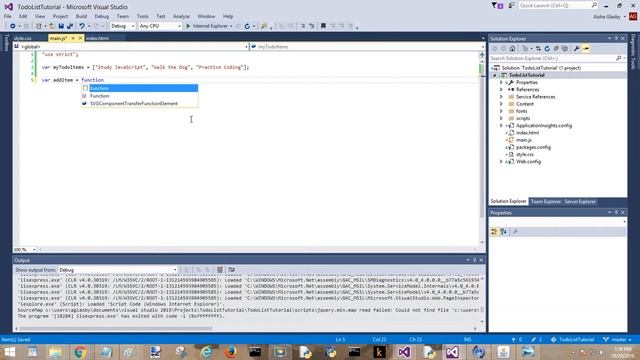Select index.html in Solution Explorer
640x360 pixels.
527,133
